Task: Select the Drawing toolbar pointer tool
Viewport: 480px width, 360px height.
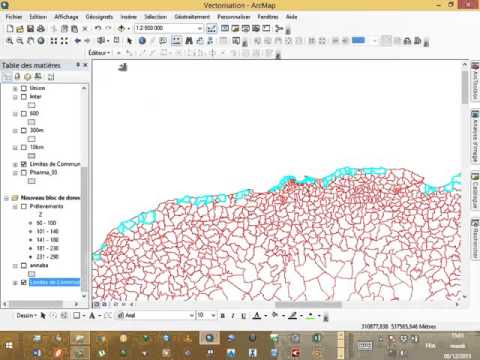Action: [x=43, y=315]
